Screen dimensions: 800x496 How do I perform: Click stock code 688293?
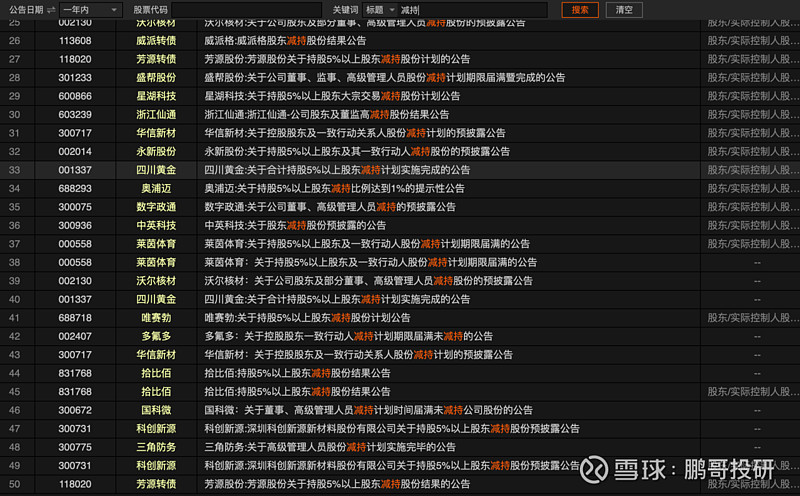(75, 188)
